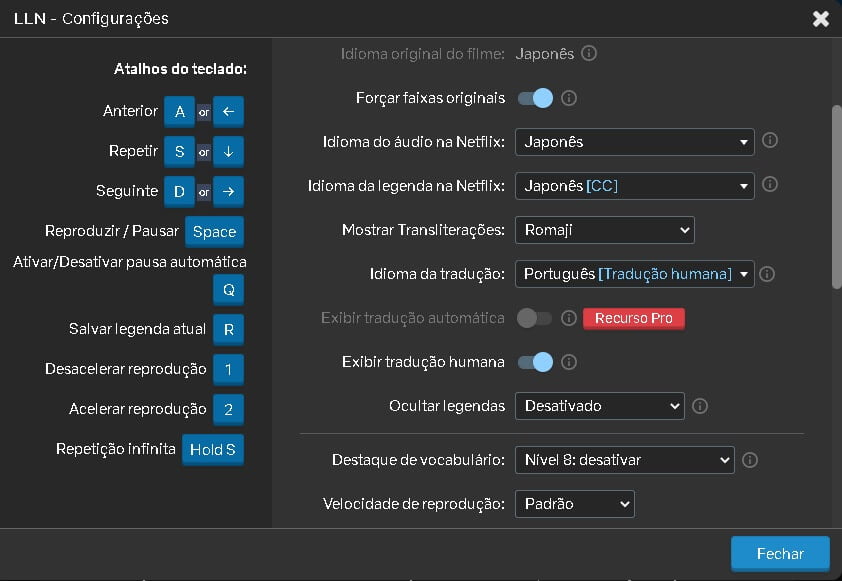Click info icon beside Destaque de vocabulário
This screenshot has width=842, height=581.
(750, 460)
